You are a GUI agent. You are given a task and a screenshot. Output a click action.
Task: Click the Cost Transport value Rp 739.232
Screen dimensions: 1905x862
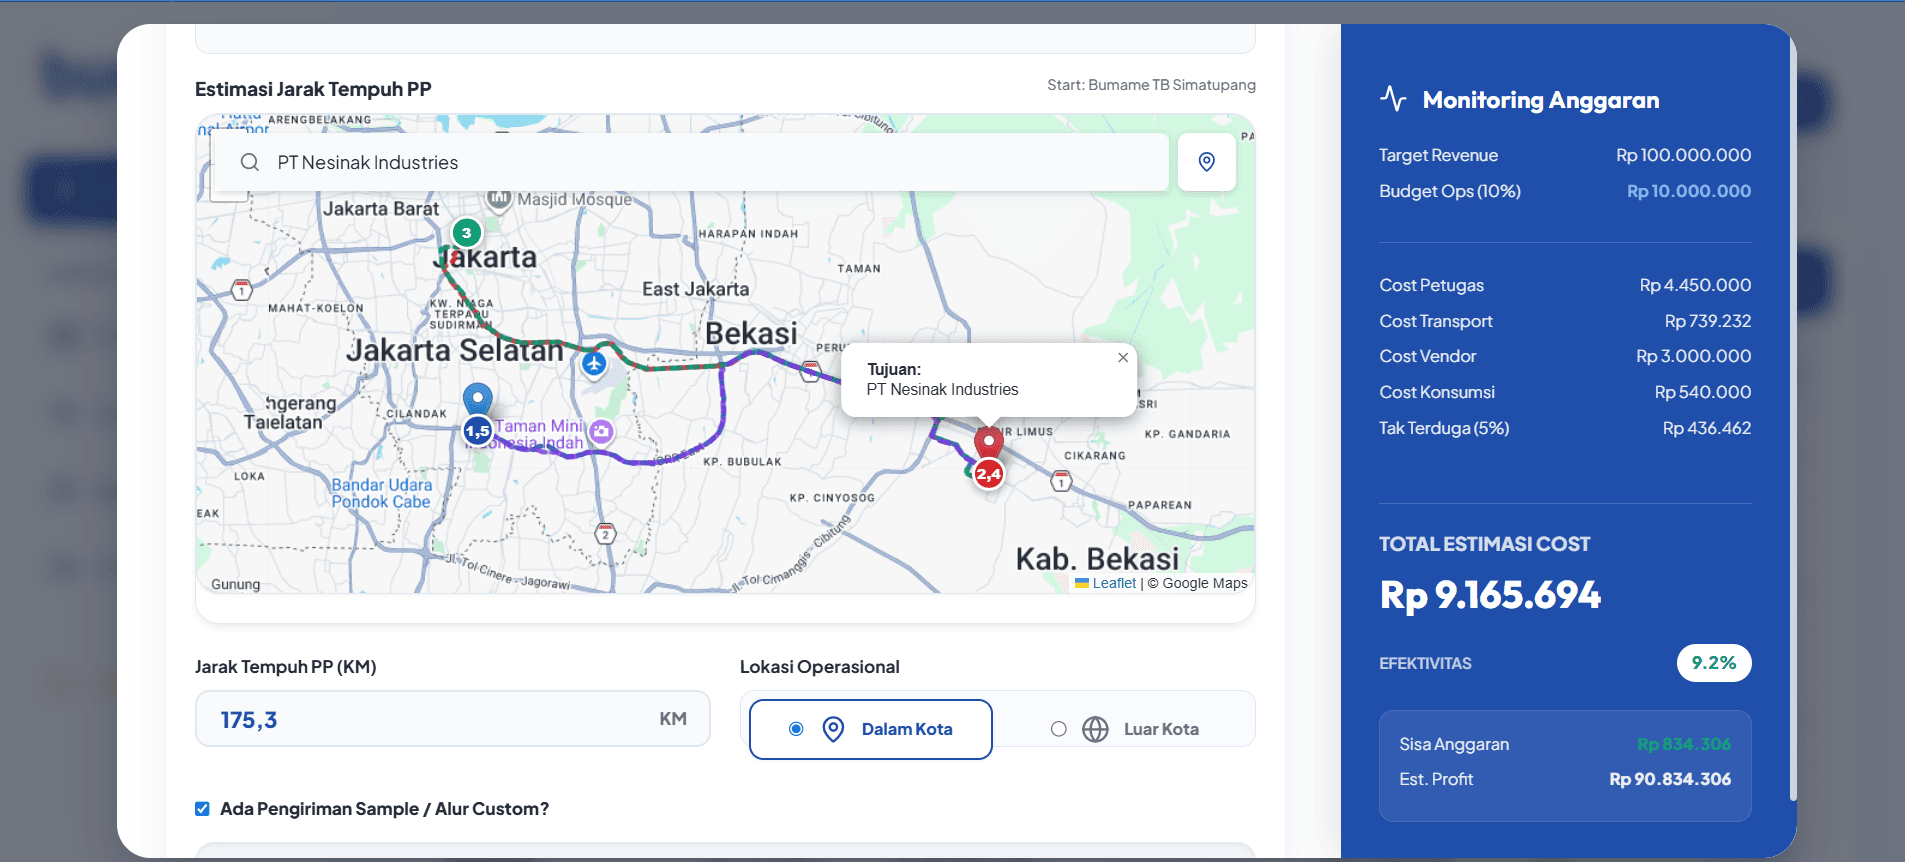click(1708, 321)
